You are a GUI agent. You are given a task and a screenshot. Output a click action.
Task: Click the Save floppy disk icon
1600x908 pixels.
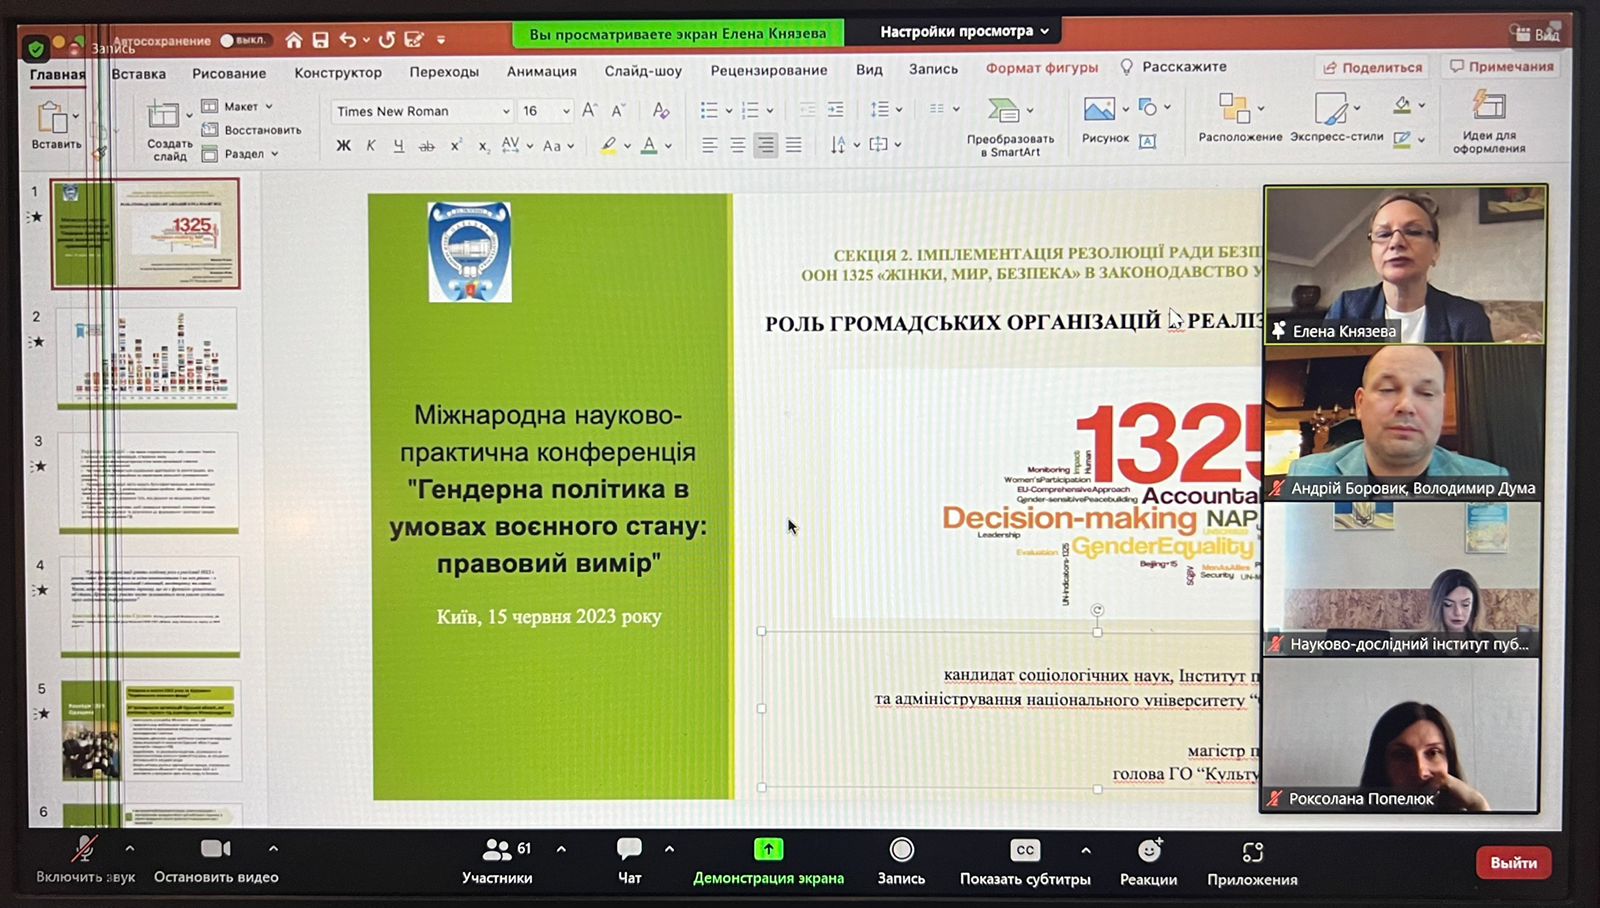pyautogui.click(x=320, y=40)
